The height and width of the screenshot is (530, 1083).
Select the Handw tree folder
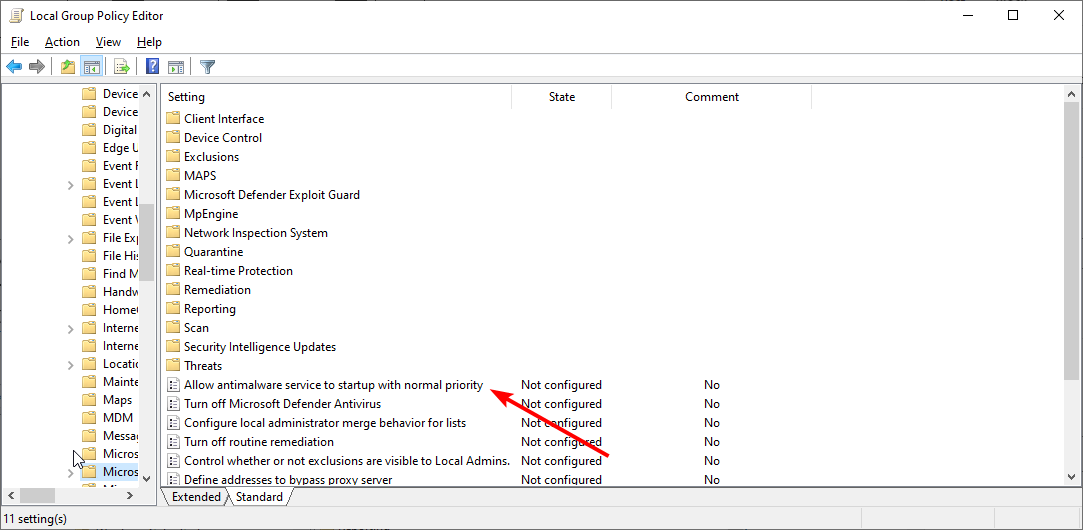coord(111,292)
